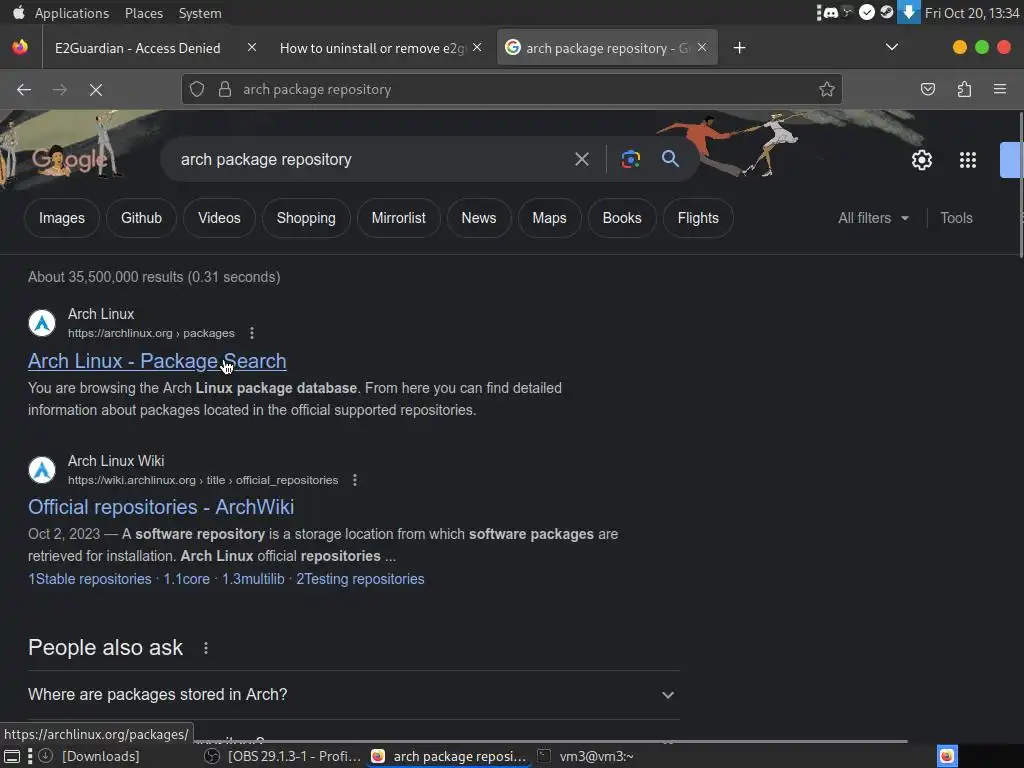Return to Google home via logo
The height and width of the screenshot is (768, 1024).
tap(69, 159)
